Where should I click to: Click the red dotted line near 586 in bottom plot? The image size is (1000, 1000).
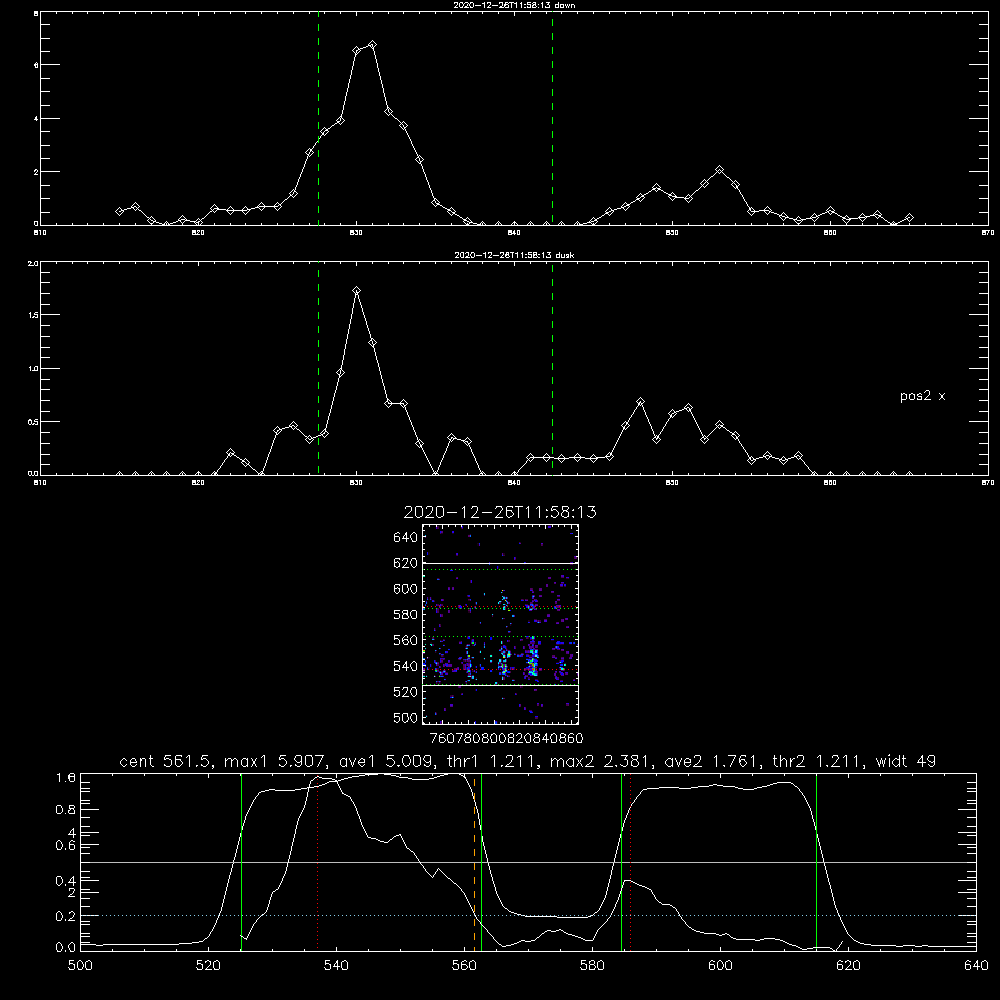coord(630,862)
